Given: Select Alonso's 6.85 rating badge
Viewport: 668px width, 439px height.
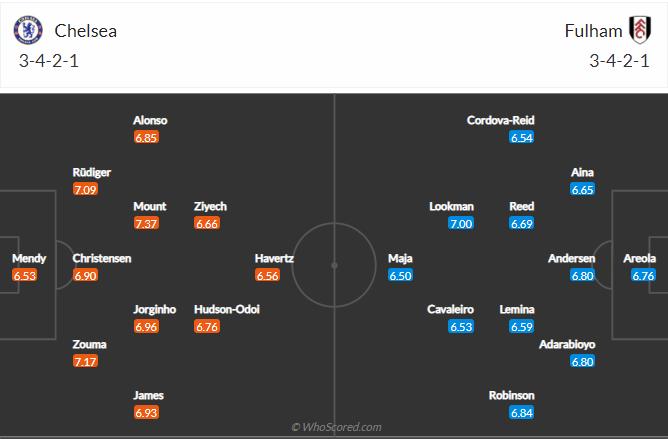Looking at the screenshot, I should tap(146, 137).
